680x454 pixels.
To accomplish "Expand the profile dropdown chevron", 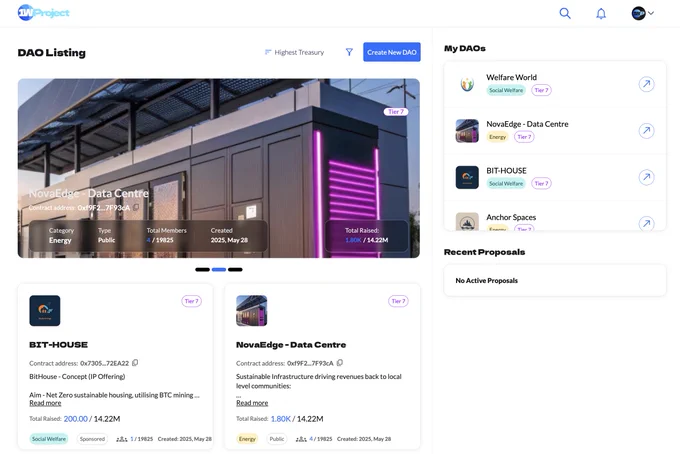I will click(x=651, y=13).
